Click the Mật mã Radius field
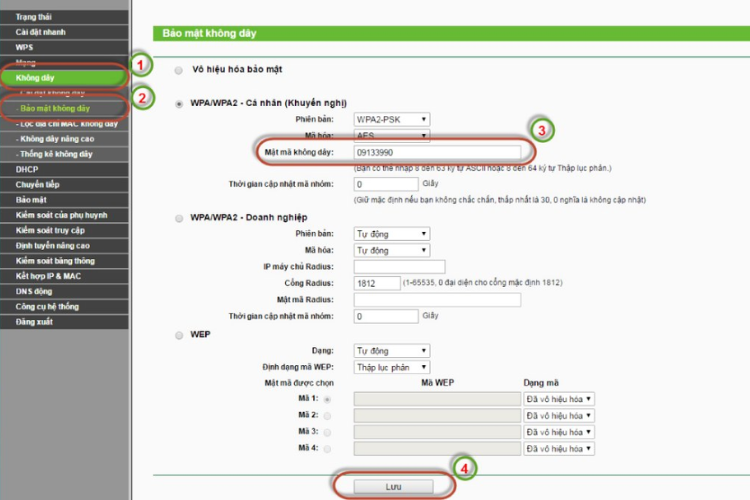The height and width of the screenshot is (500, 750). (x=437, y=300)
